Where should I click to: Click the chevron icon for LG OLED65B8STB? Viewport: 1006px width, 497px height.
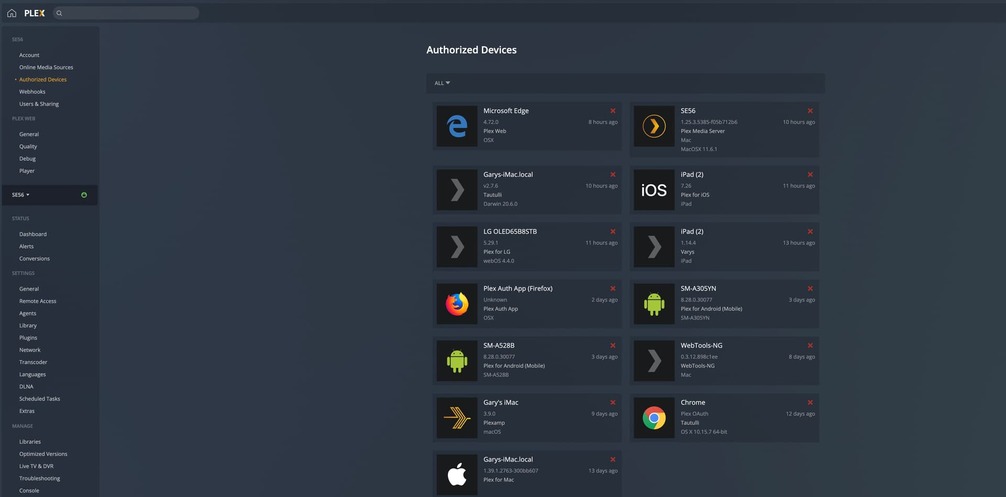tap(457, 247)
